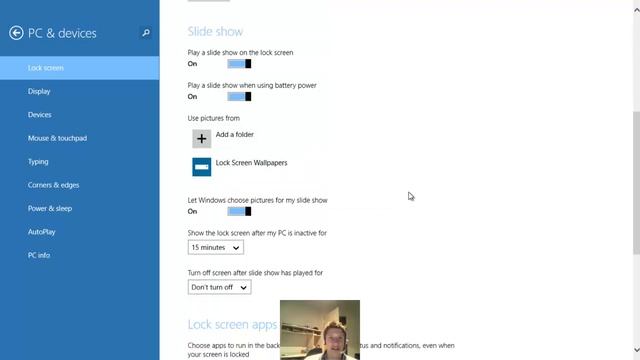This screenshot has height=360, width=640.
Task: Click the Lock screen apps heading
Action: [x=232, y=324]
